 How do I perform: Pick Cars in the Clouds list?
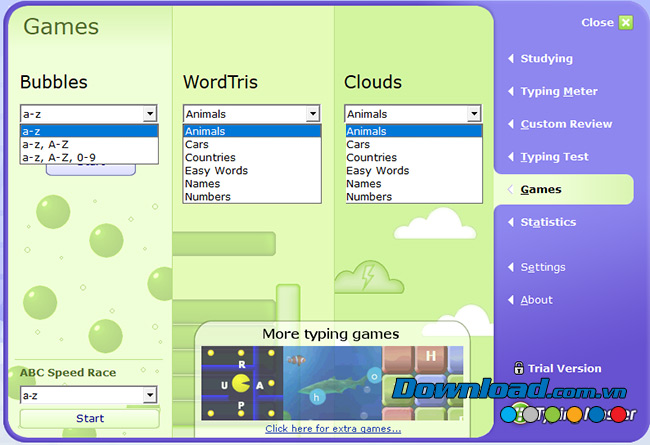click(x=414, y=144)
